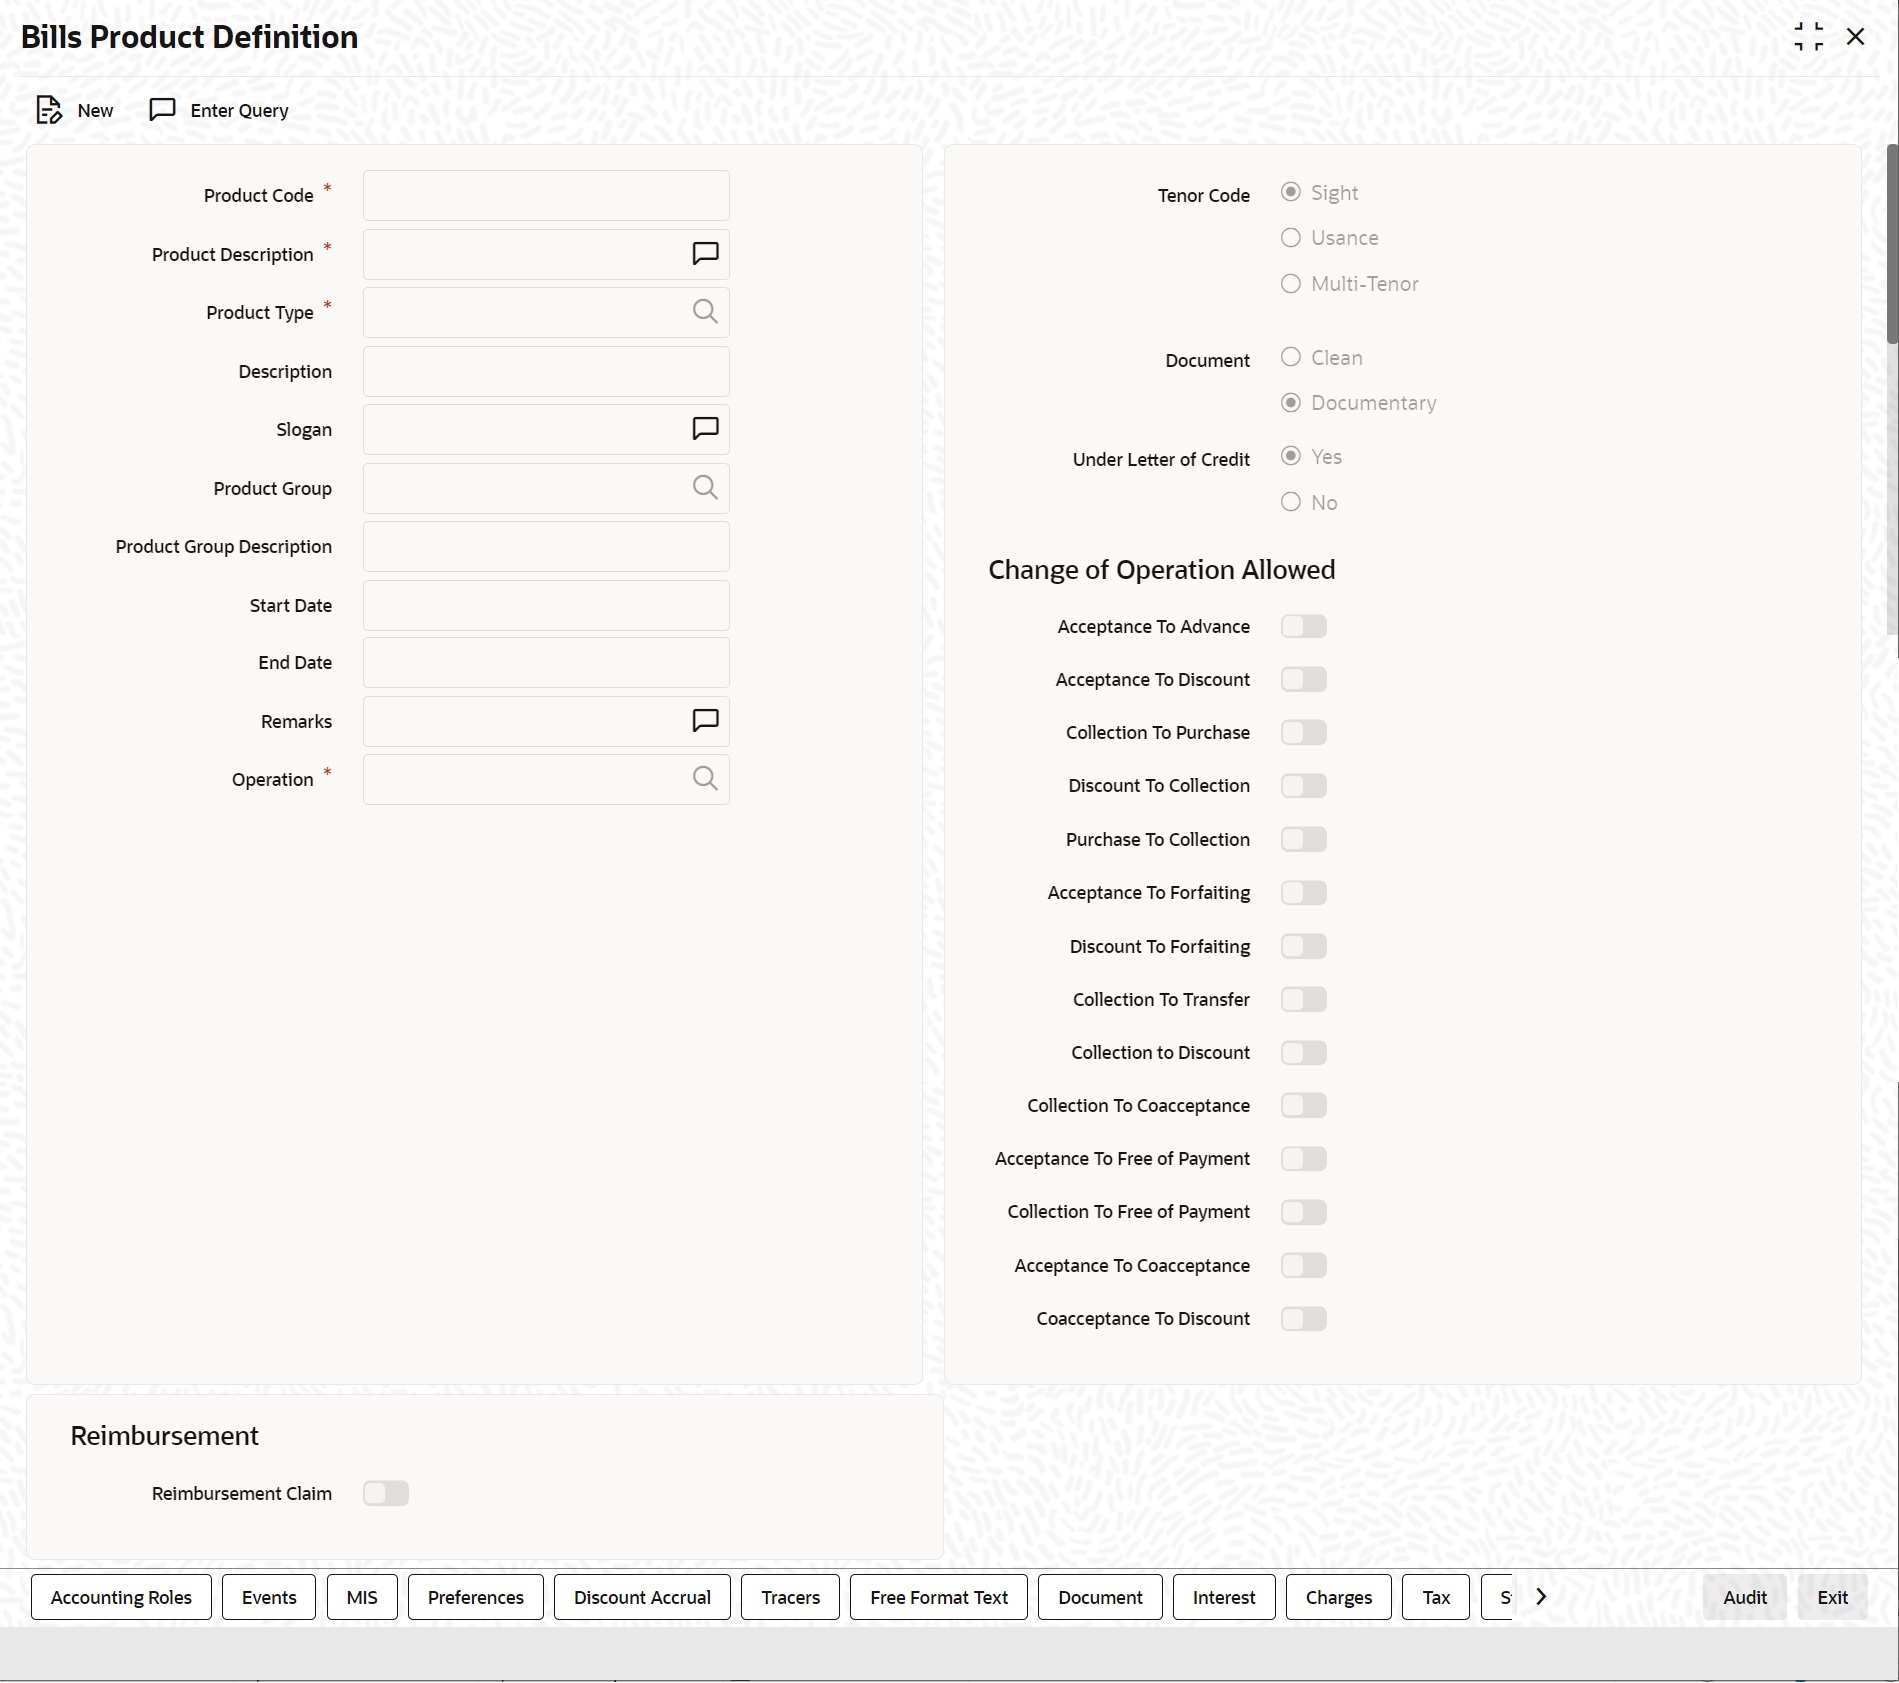Open Remarks text editor icon
The image size is (1899, 1683).
click(x=705, y=721)
